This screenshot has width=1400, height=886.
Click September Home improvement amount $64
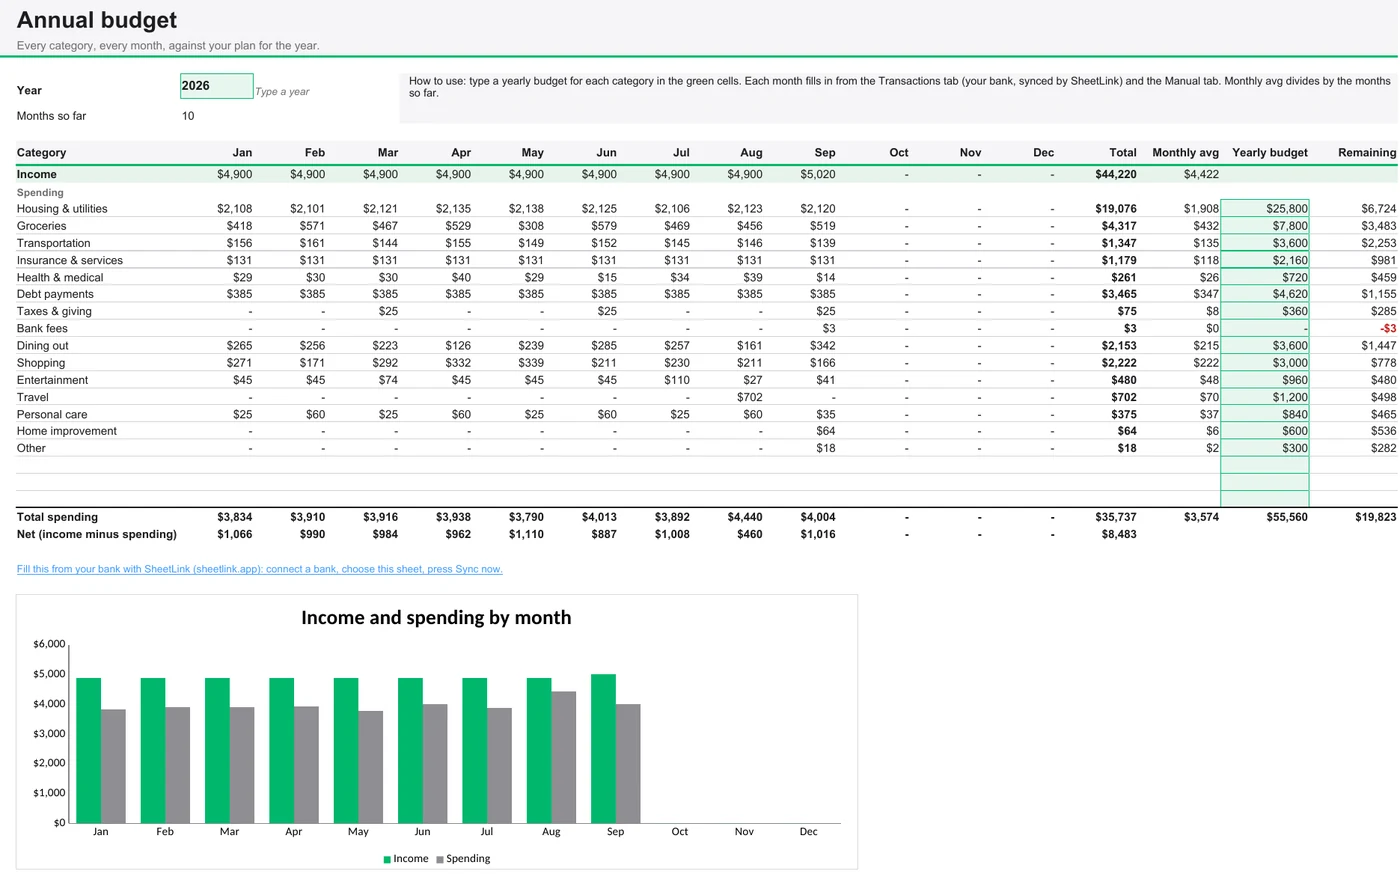pyautogui.click(x=826, y=431)
